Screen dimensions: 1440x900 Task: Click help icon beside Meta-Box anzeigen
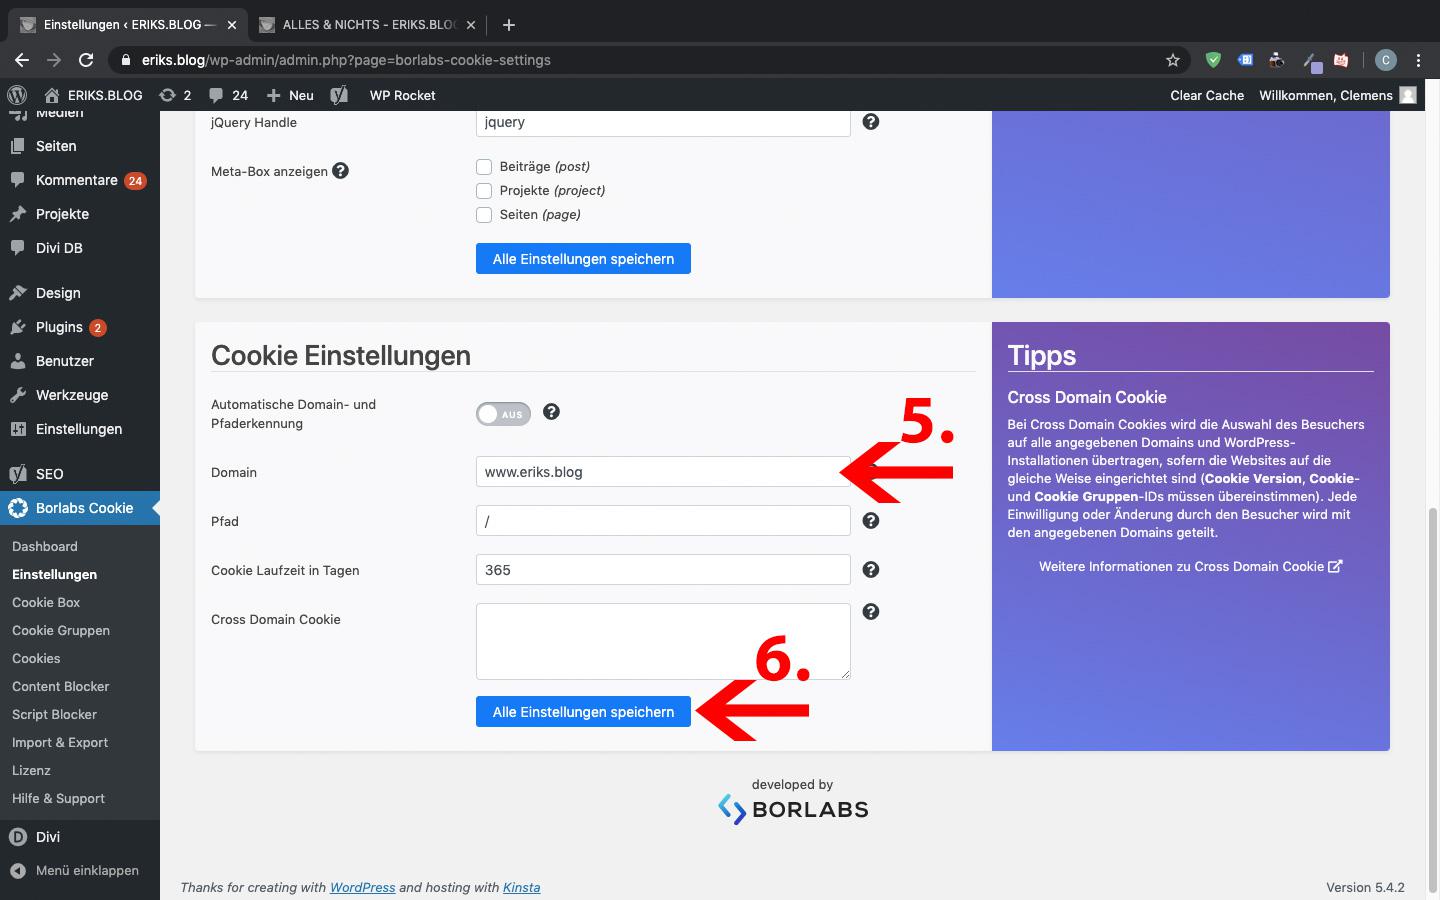pos(340,170)
